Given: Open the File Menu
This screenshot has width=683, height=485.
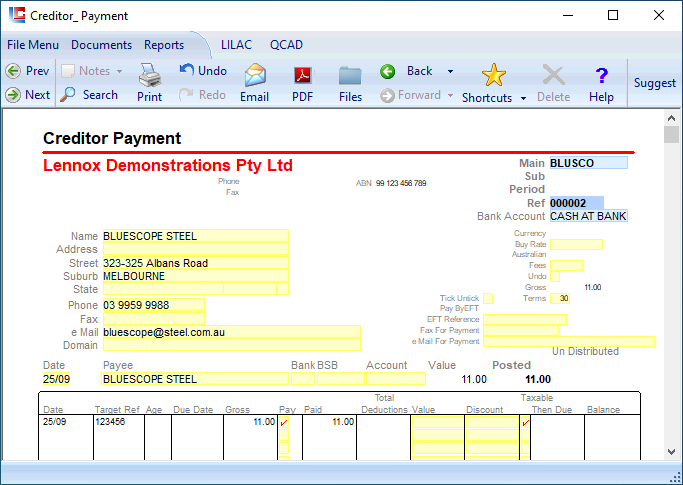Looking at the screenshot, I should pos(33,45).
